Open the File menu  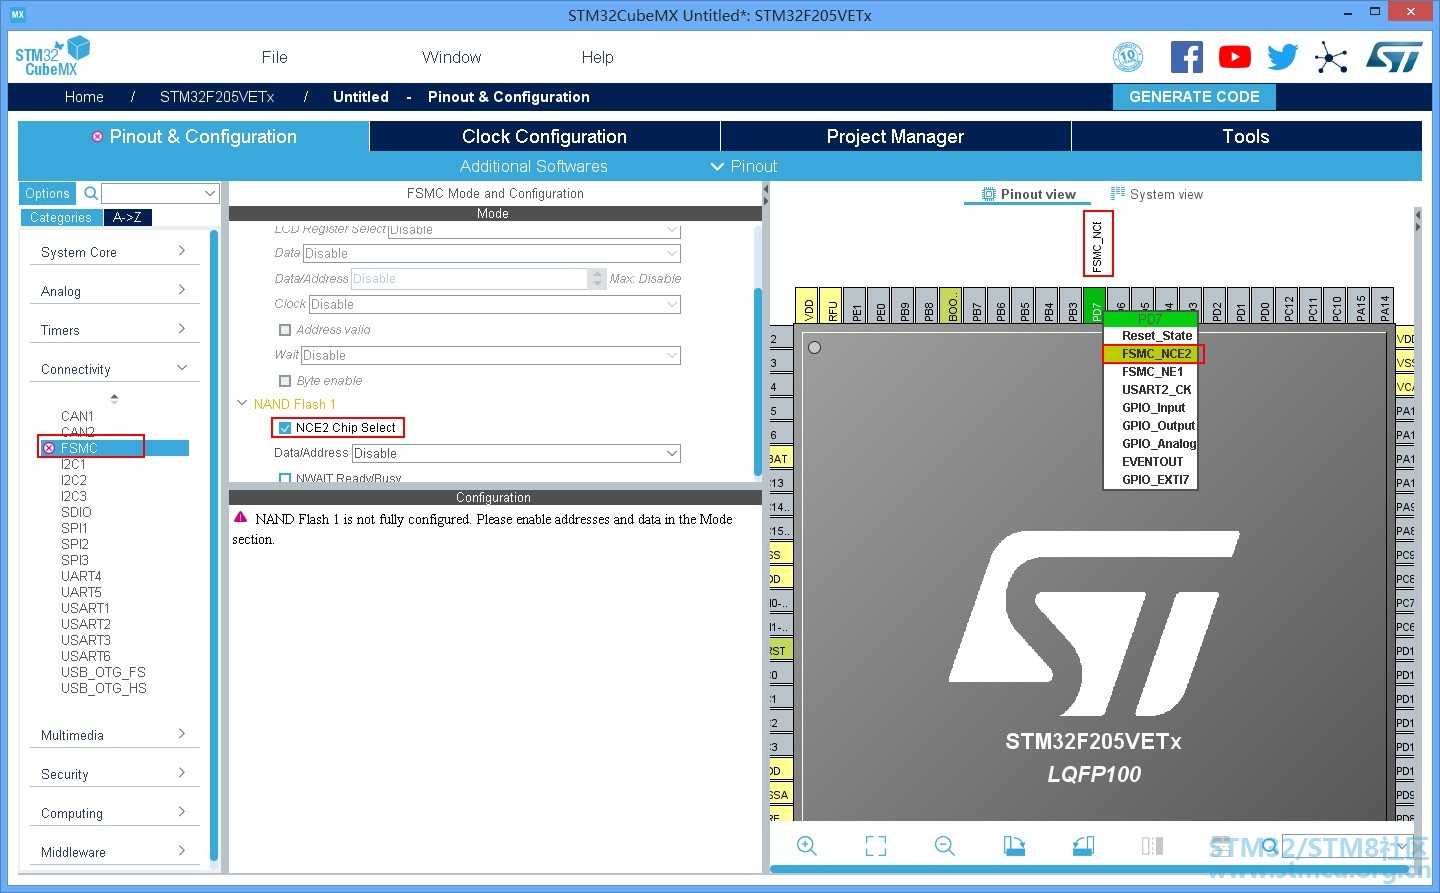[274, 57]
